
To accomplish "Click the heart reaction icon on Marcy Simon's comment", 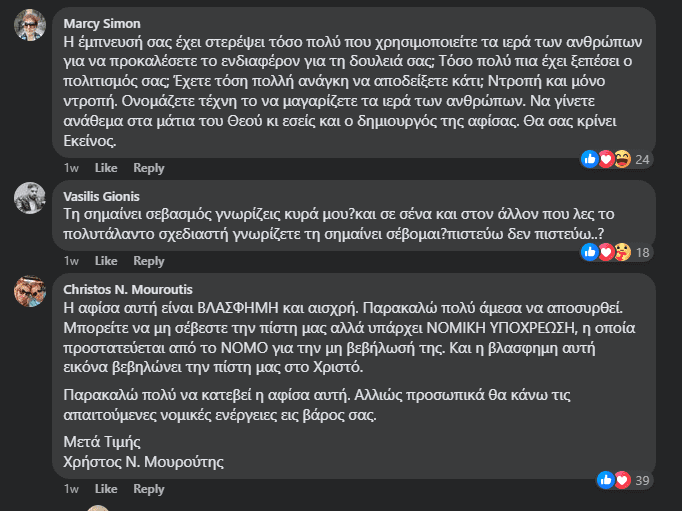I will (606, 159).
